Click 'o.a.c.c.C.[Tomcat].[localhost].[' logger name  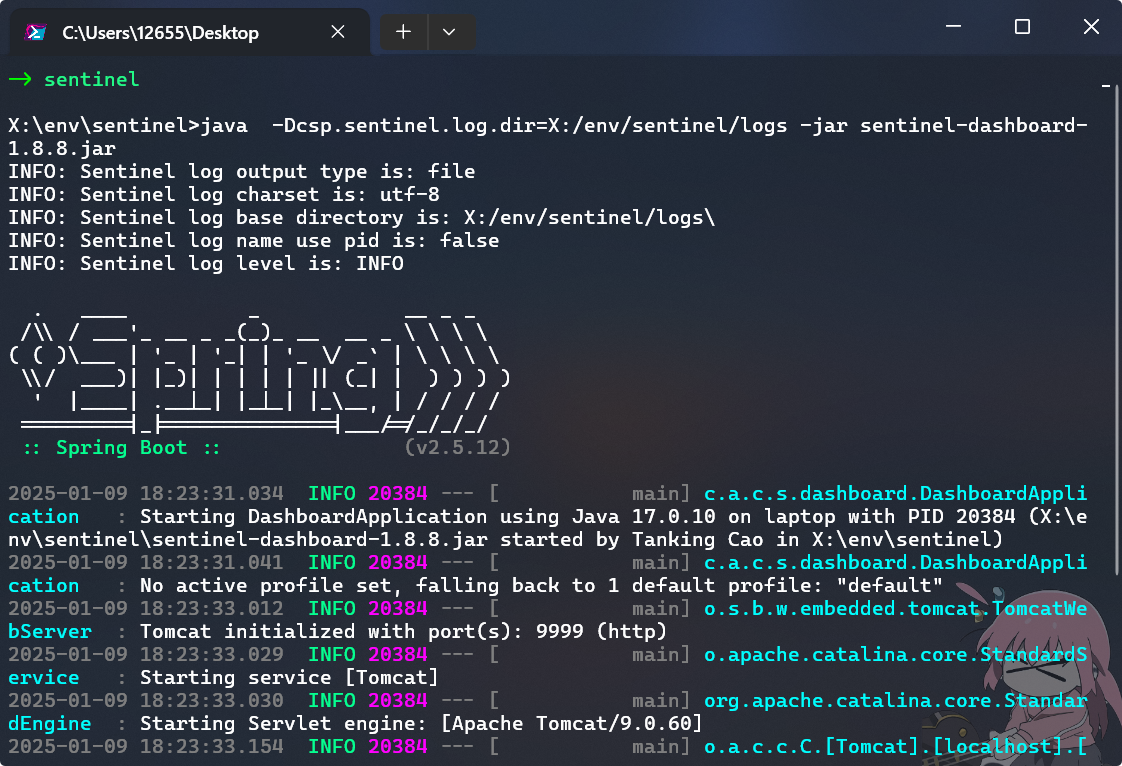click(x=896, y=746)
